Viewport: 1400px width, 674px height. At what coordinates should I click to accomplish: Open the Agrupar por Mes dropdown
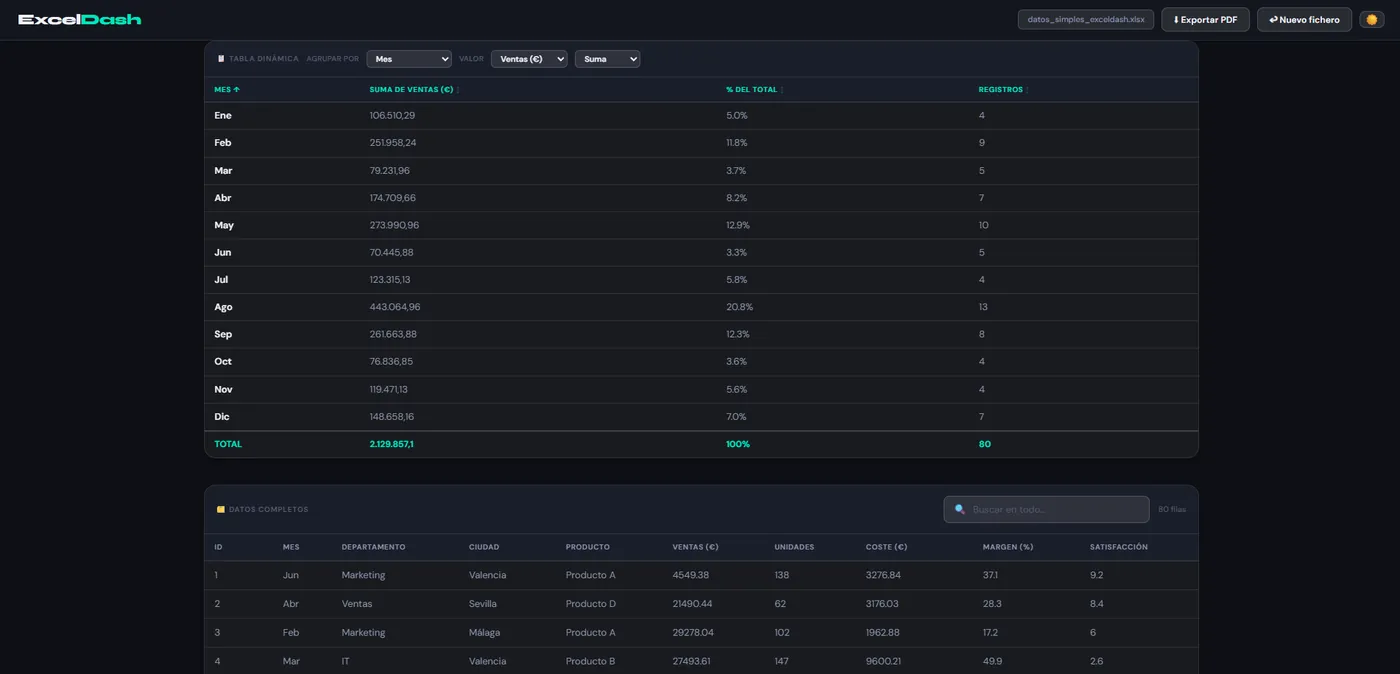(409, 59)
